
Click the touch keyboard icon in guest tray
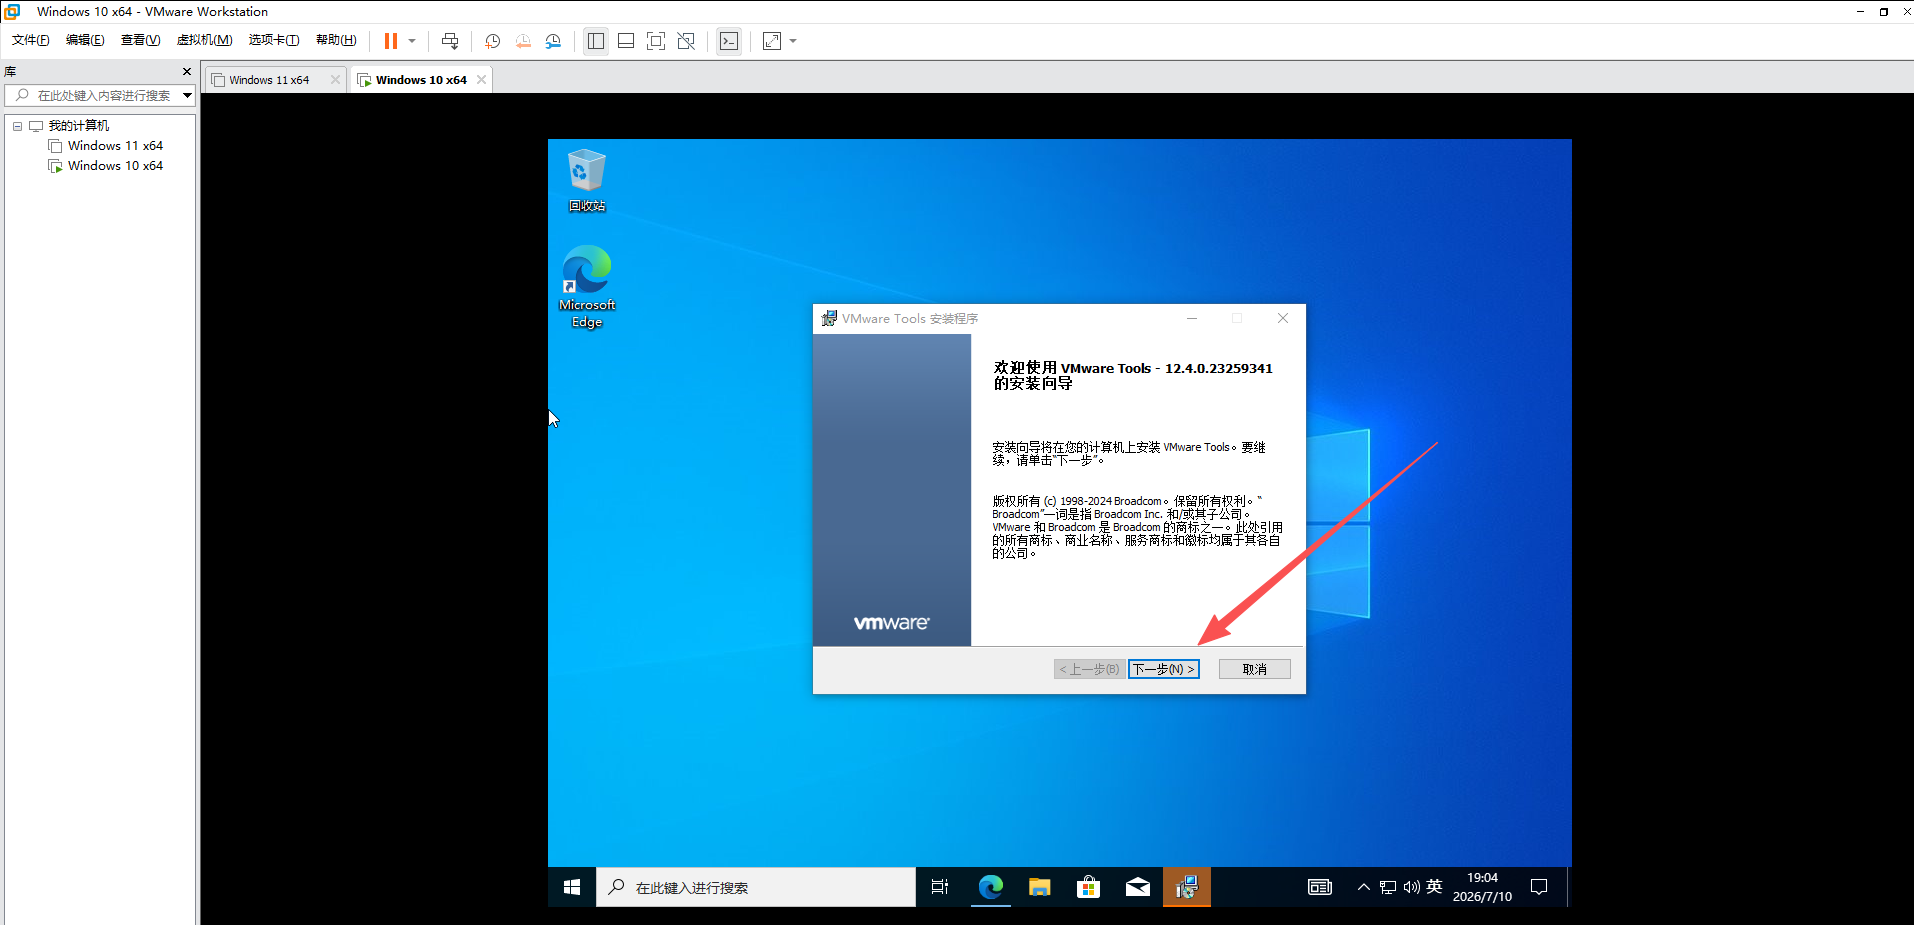[x=1320, y=887]
